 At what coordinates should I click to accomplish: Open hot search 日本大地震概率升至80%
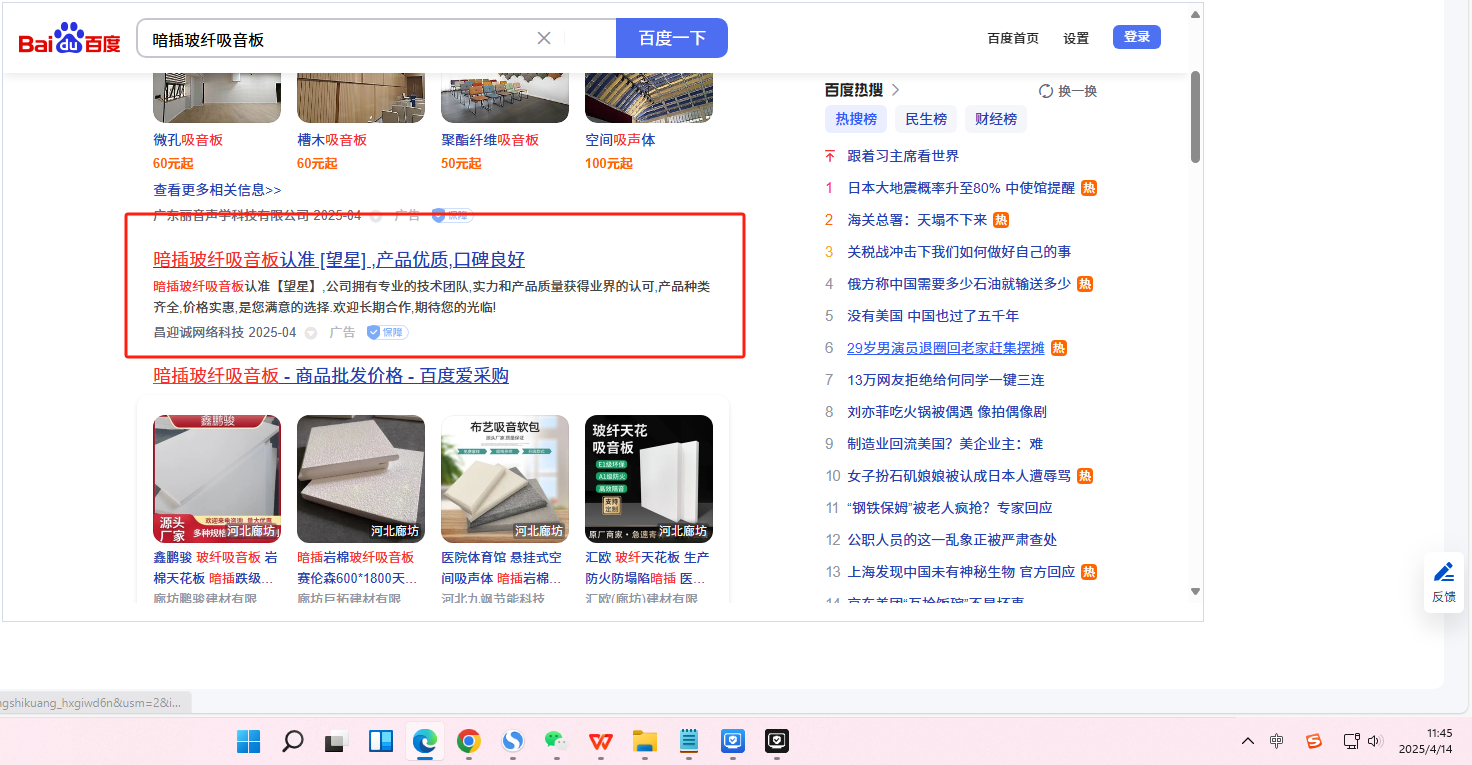click(x=961, y=188)
